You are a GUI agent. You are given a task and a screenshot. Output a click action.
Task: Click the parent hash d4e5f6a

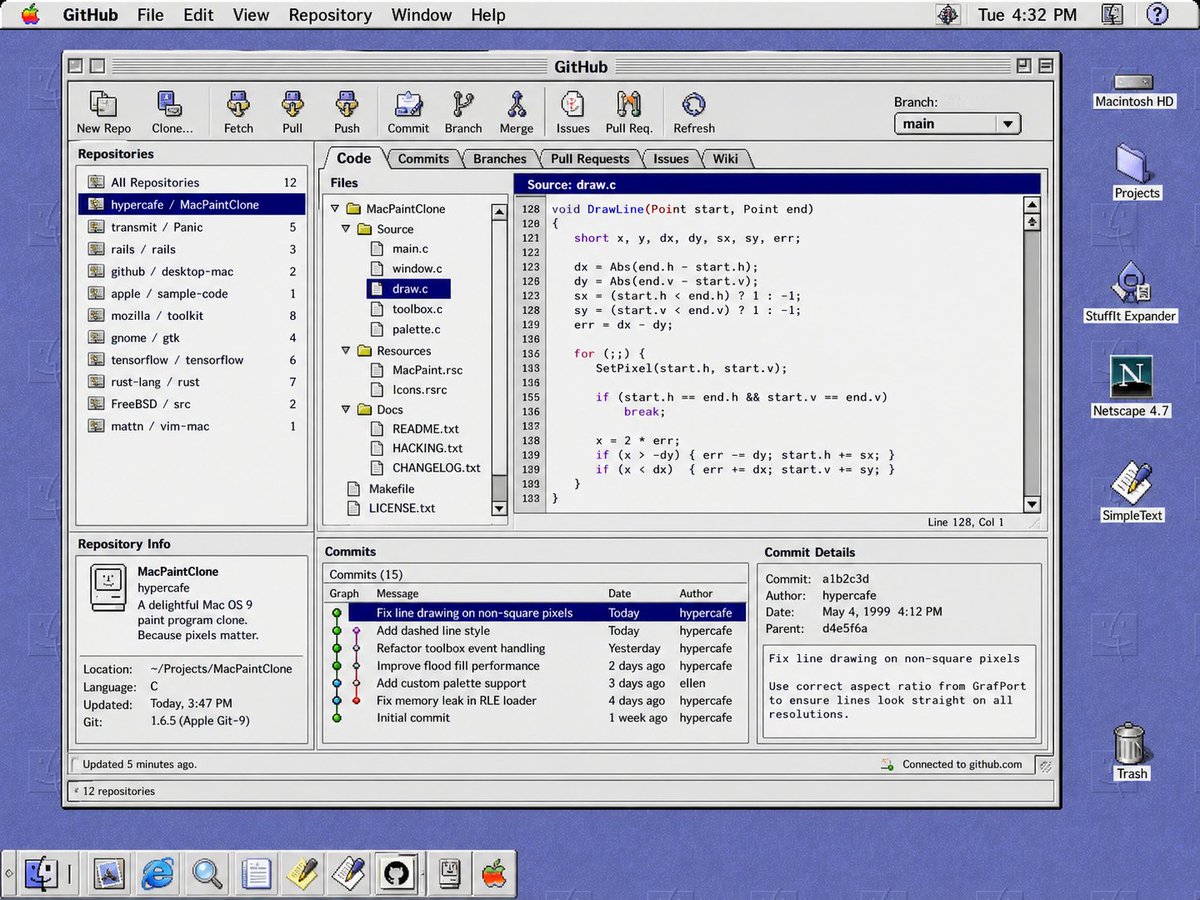click(x=845, y=629)
